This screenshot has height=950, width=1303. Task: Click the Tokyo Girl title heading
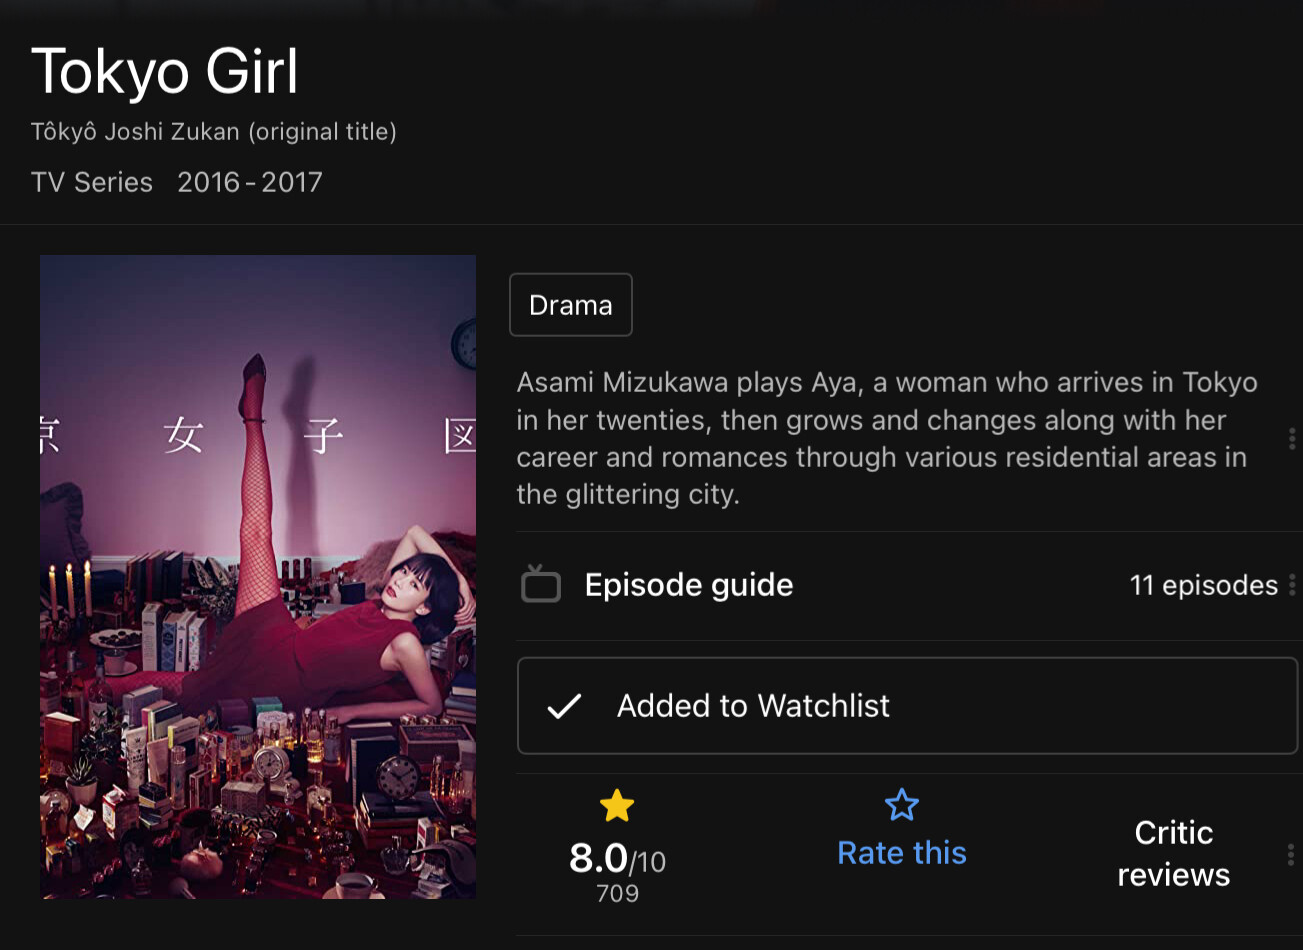pos(165,72)
